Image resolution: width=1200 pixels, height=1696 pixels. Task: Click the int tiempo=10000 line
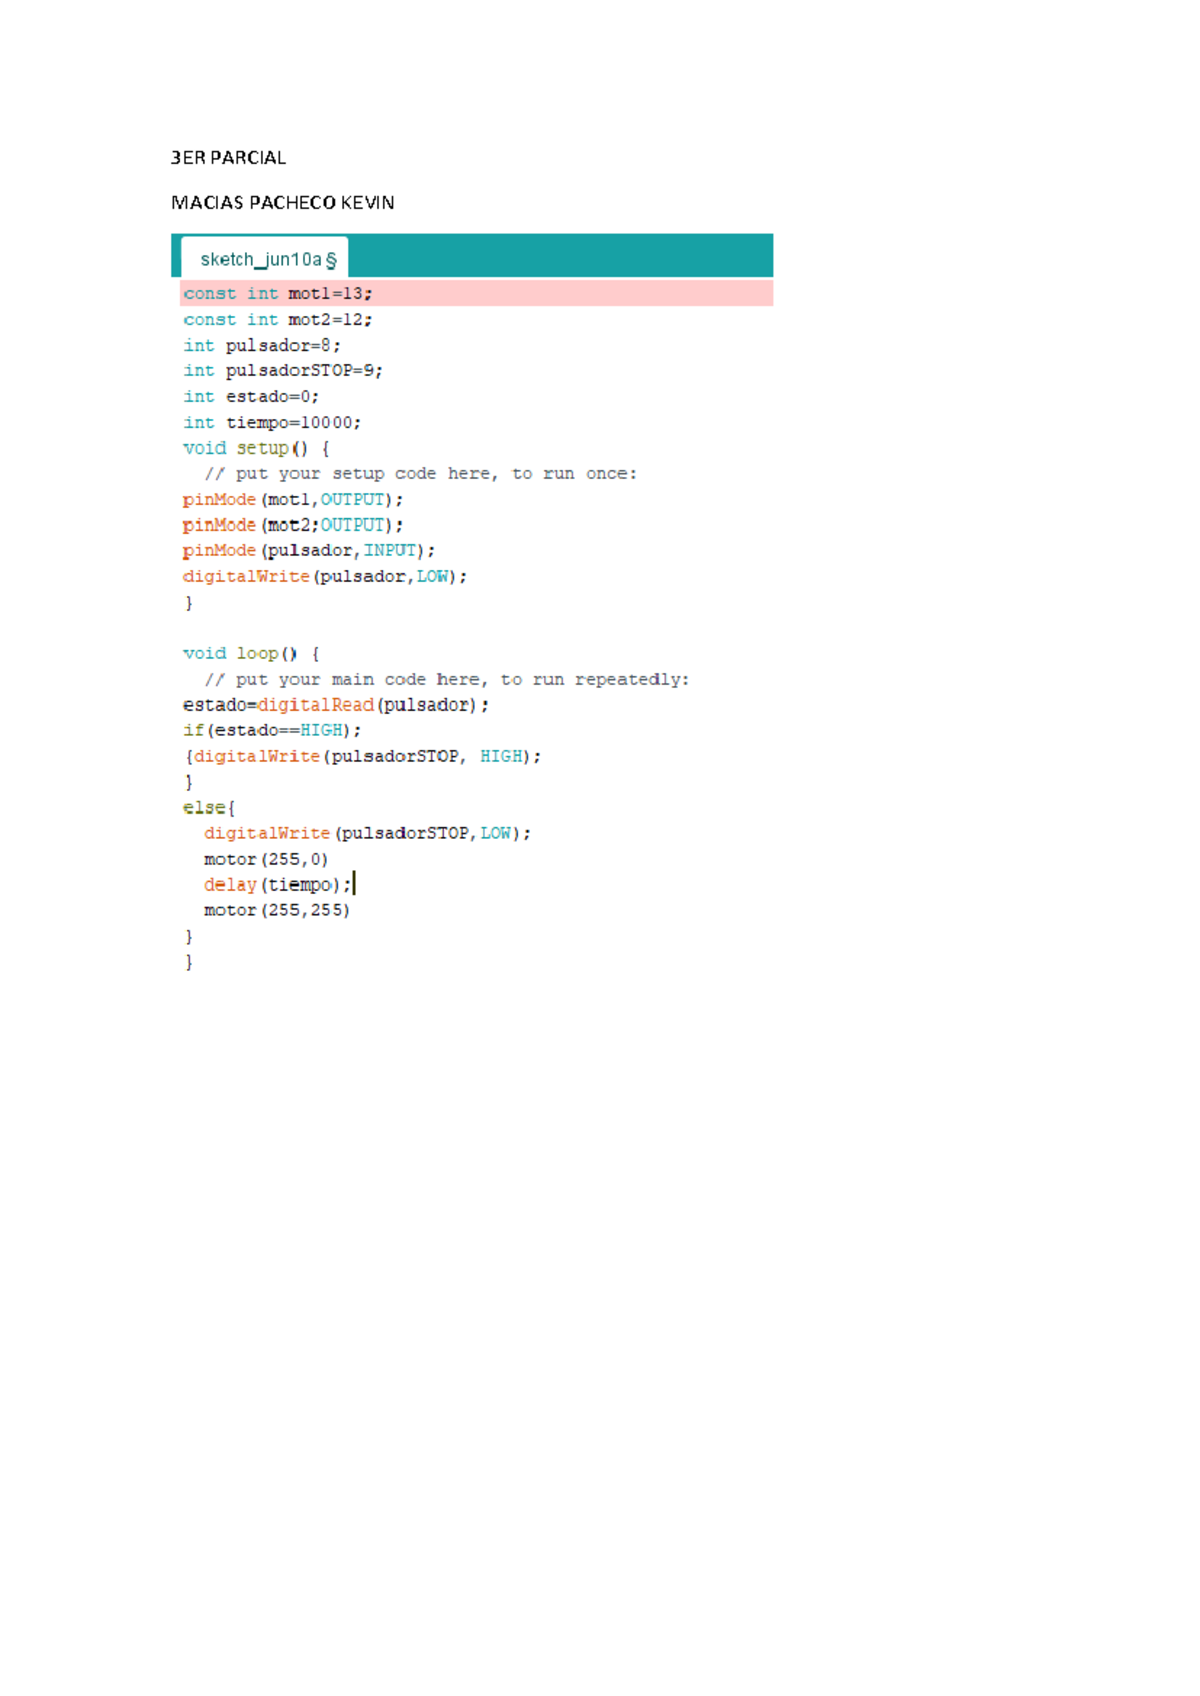point(272,423)
